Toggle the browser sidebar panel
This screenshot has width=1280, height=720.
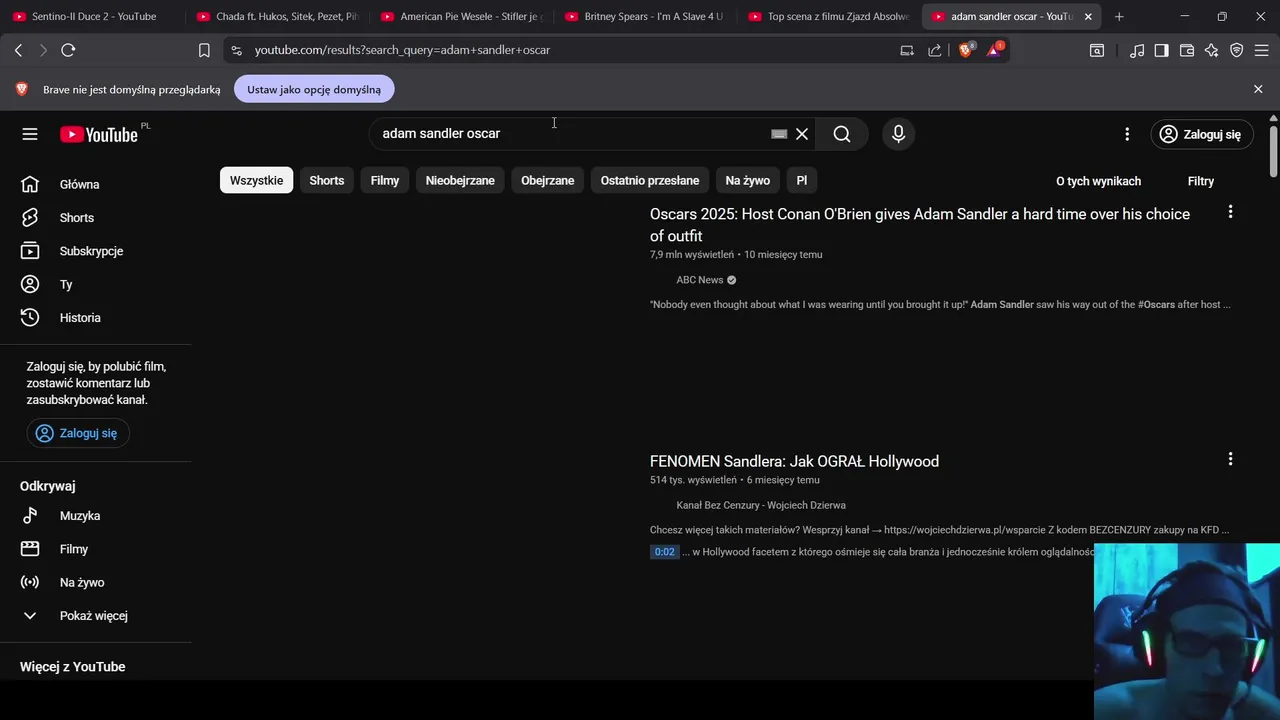tap(1161, 50)
